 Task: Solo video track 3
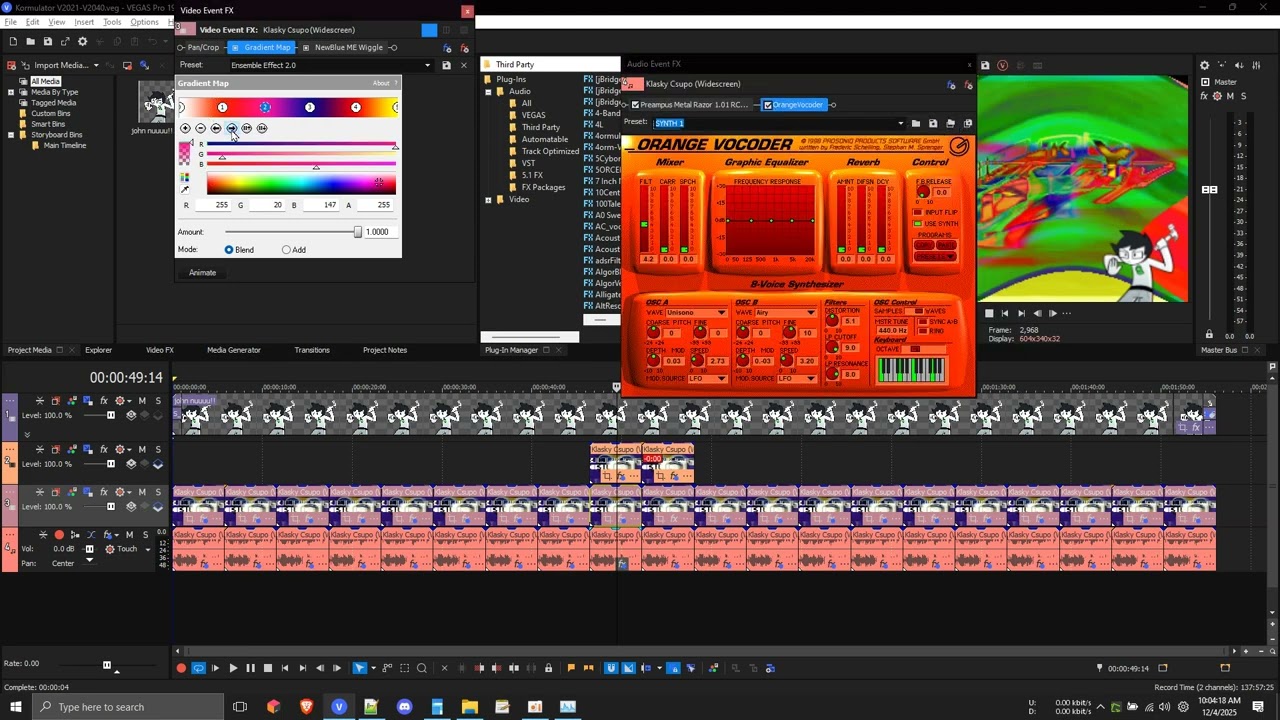pyautogui.click(x=158, y=492)
